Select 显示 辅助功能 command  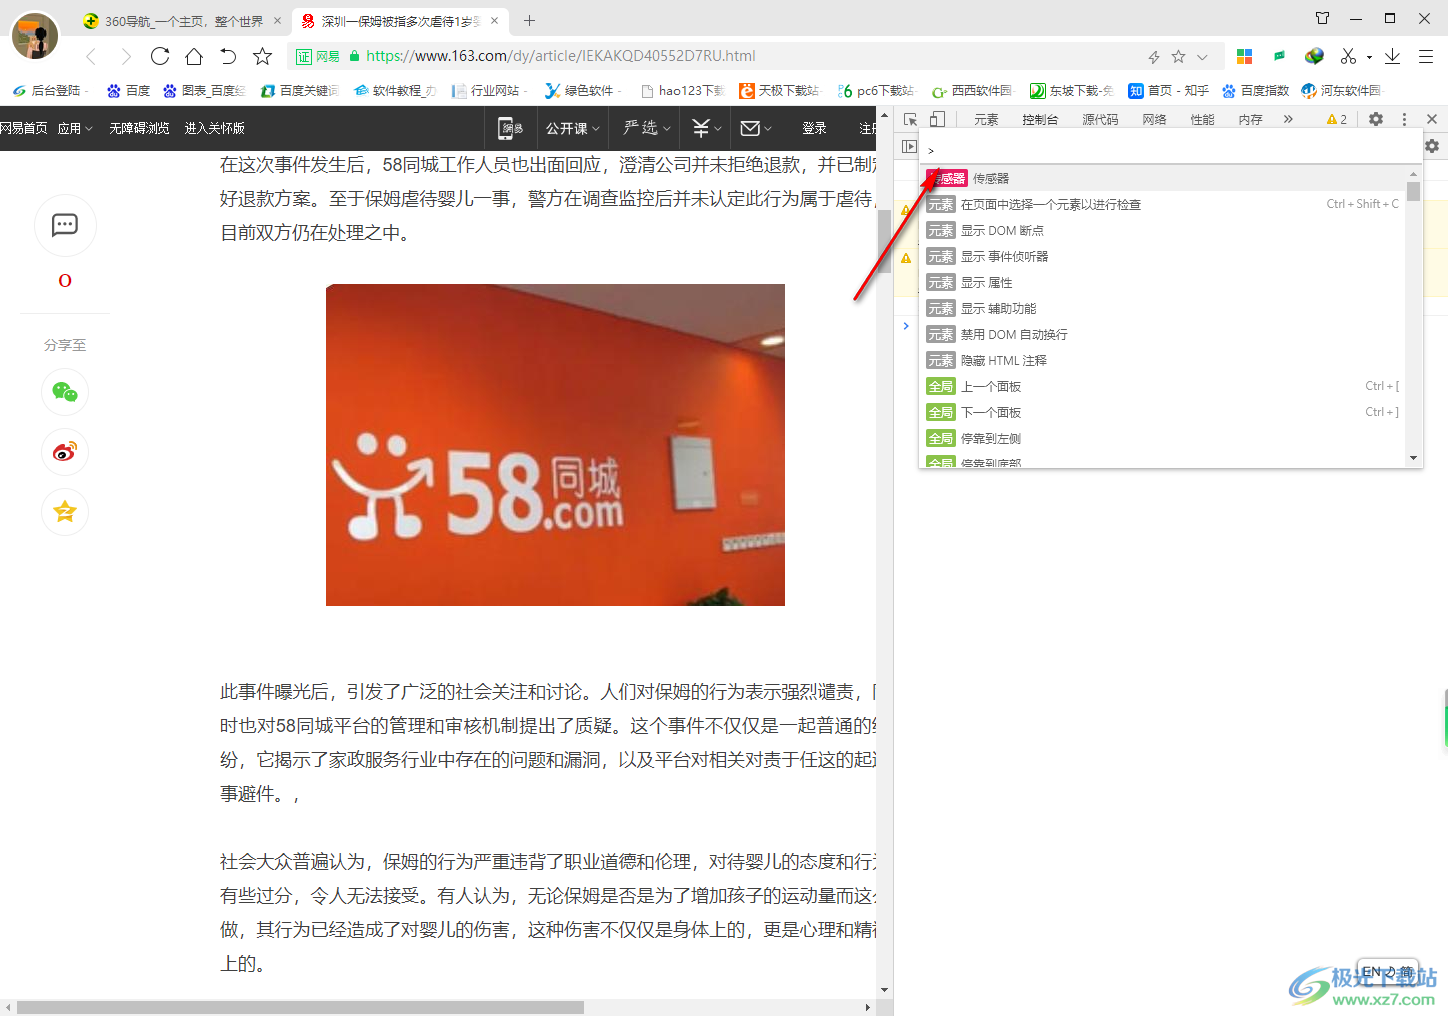point(1162,308)
